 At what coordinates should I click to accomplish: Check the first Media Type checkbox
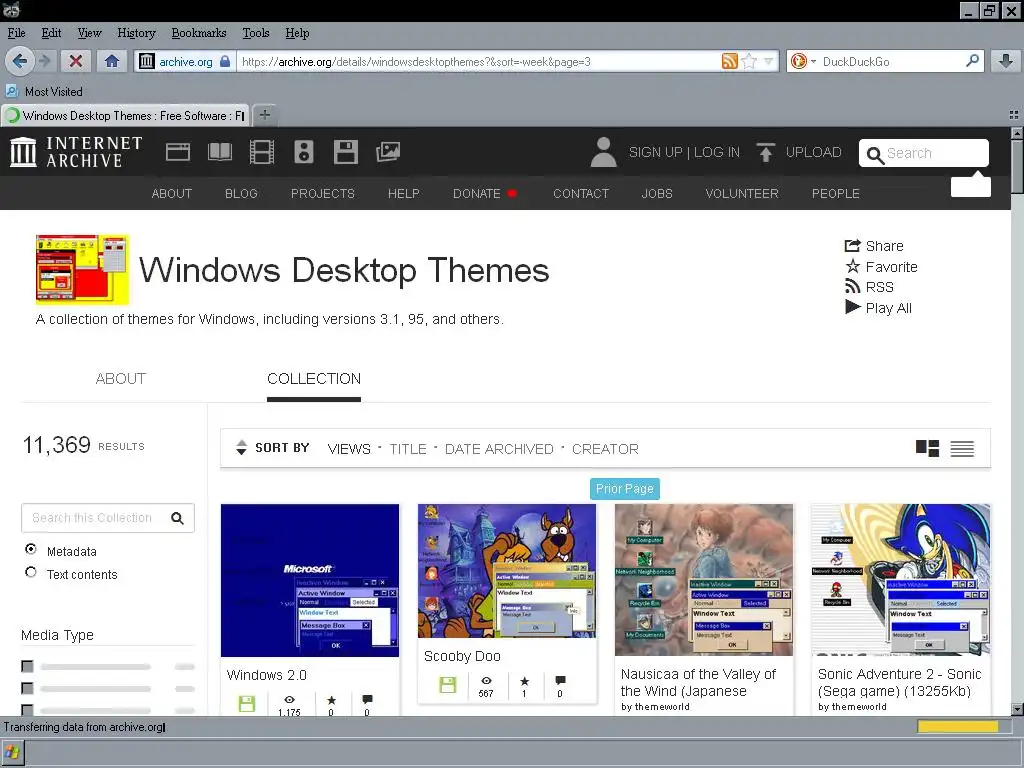tap(27, 666)
